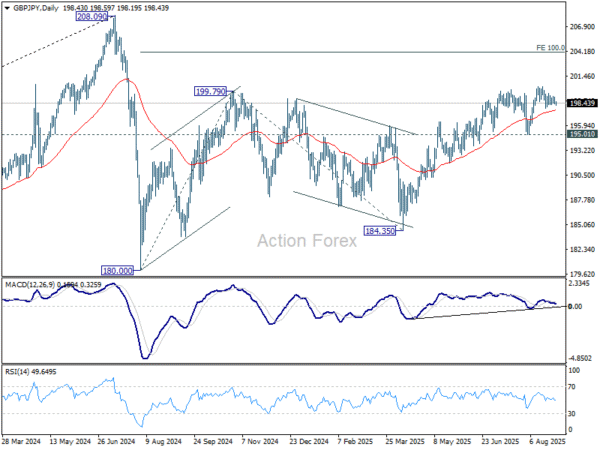Click the 23 Dec 2024 date marker

click(x=309, y=441)
